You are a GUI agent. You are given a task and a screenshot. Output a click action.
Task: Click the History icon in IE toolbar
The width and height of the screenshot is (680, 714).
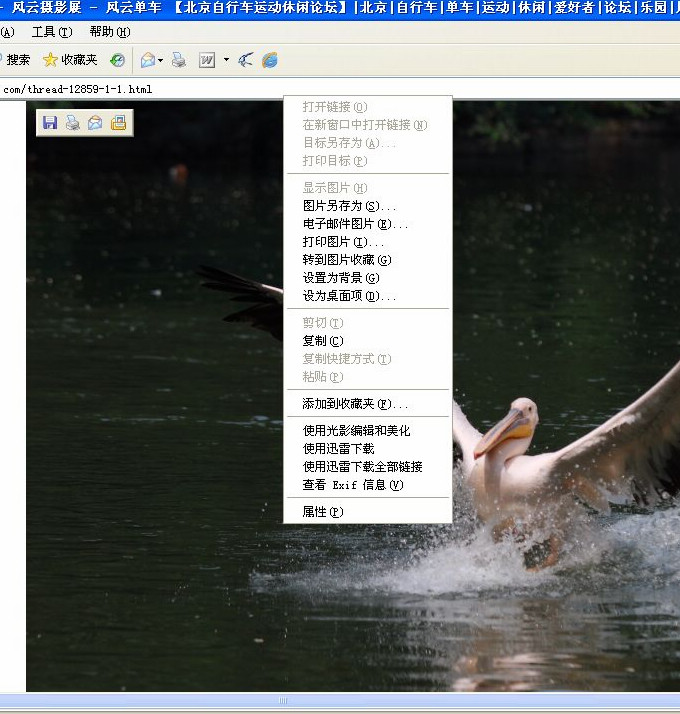point(118,60)
